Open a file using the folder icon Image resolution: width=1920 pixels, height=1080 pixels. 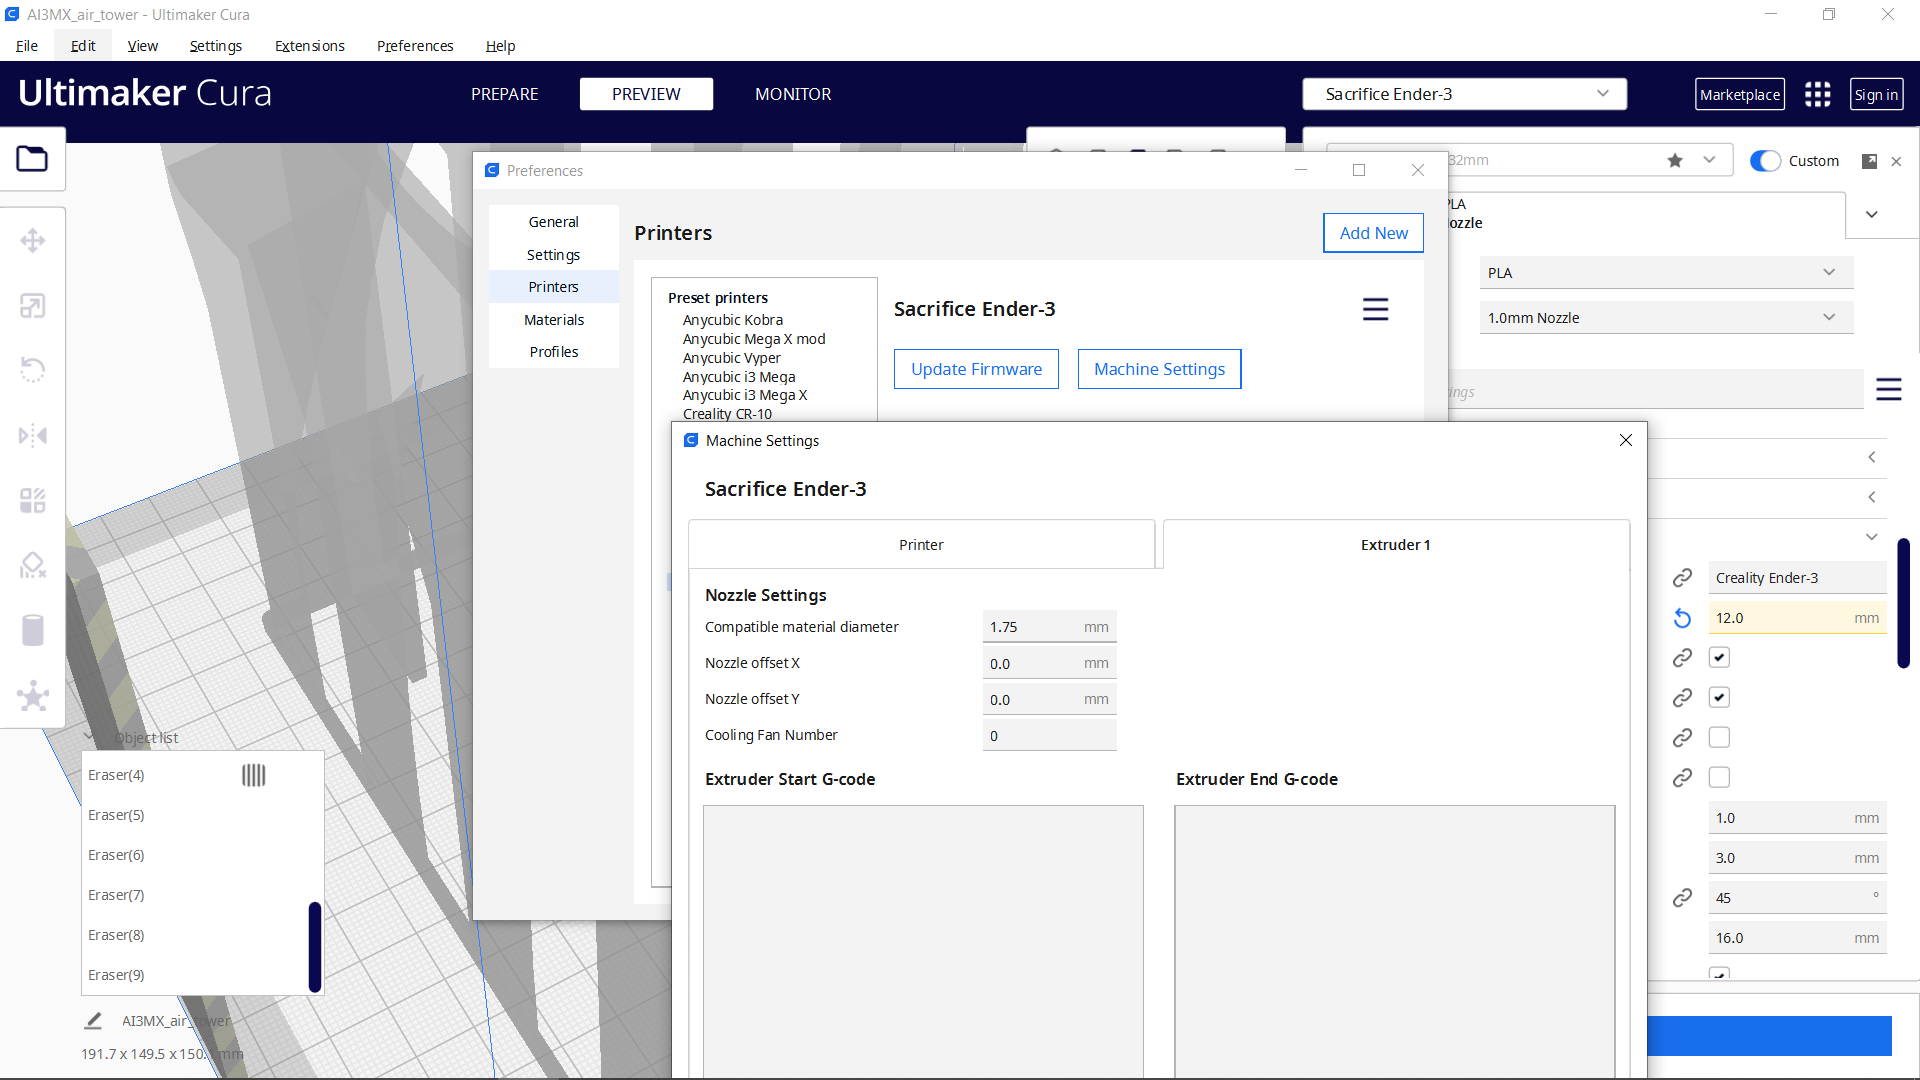[33, 158]
